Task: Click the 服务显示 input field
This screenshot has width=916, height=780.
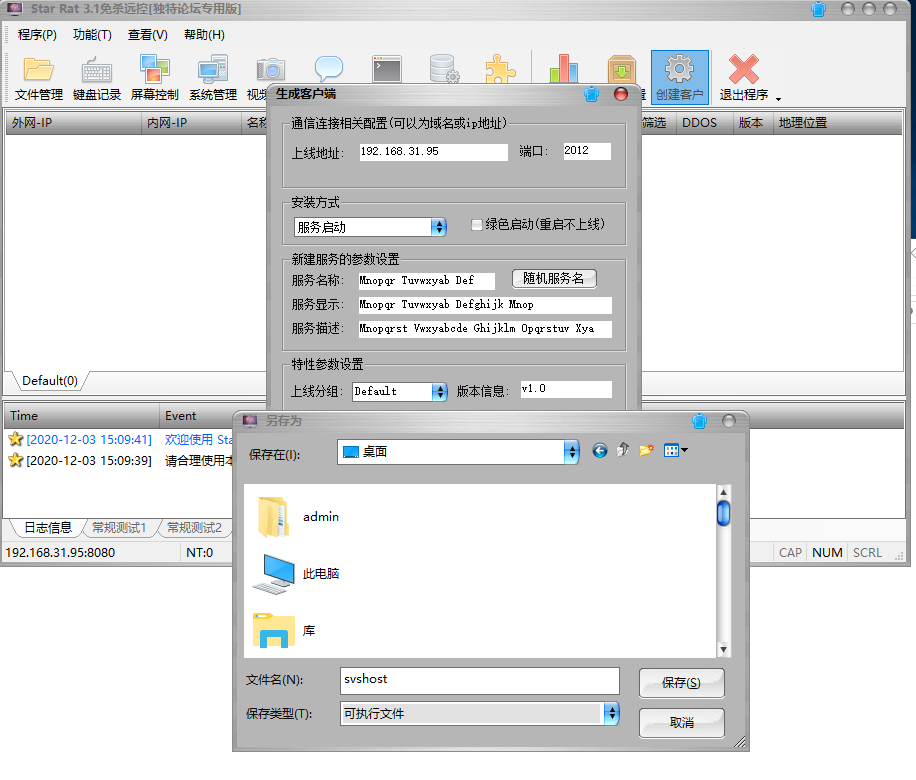Action: click(485, 304)
